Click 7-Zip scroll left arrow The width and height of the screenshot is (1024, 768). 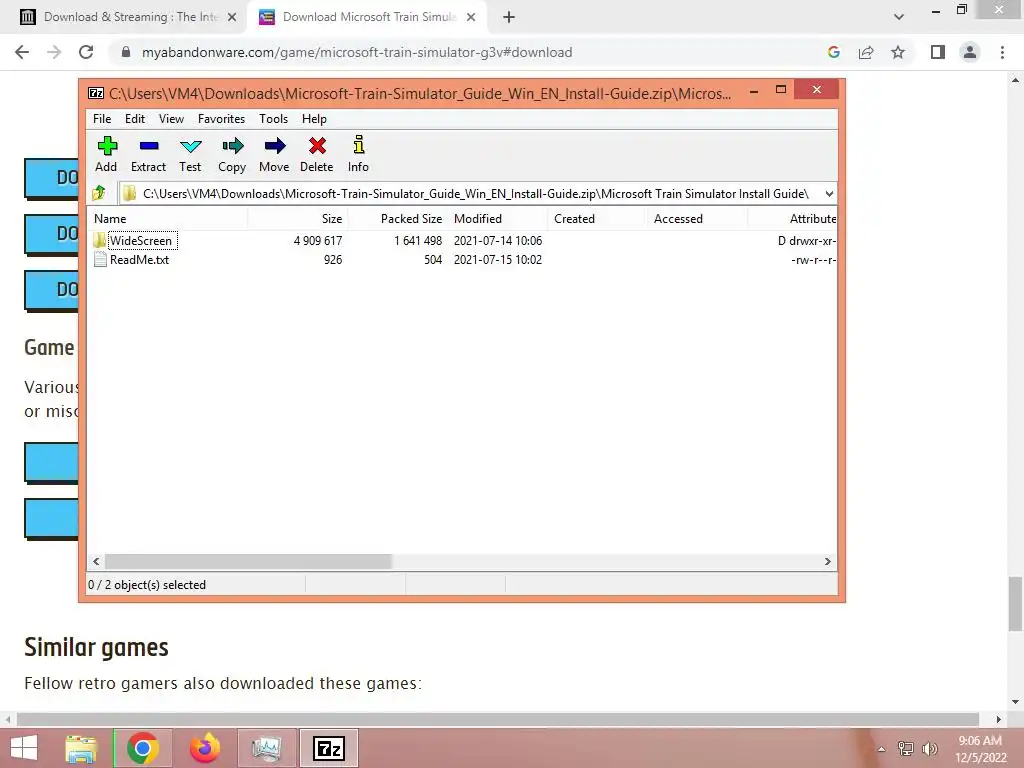click(x=97, y=562)
